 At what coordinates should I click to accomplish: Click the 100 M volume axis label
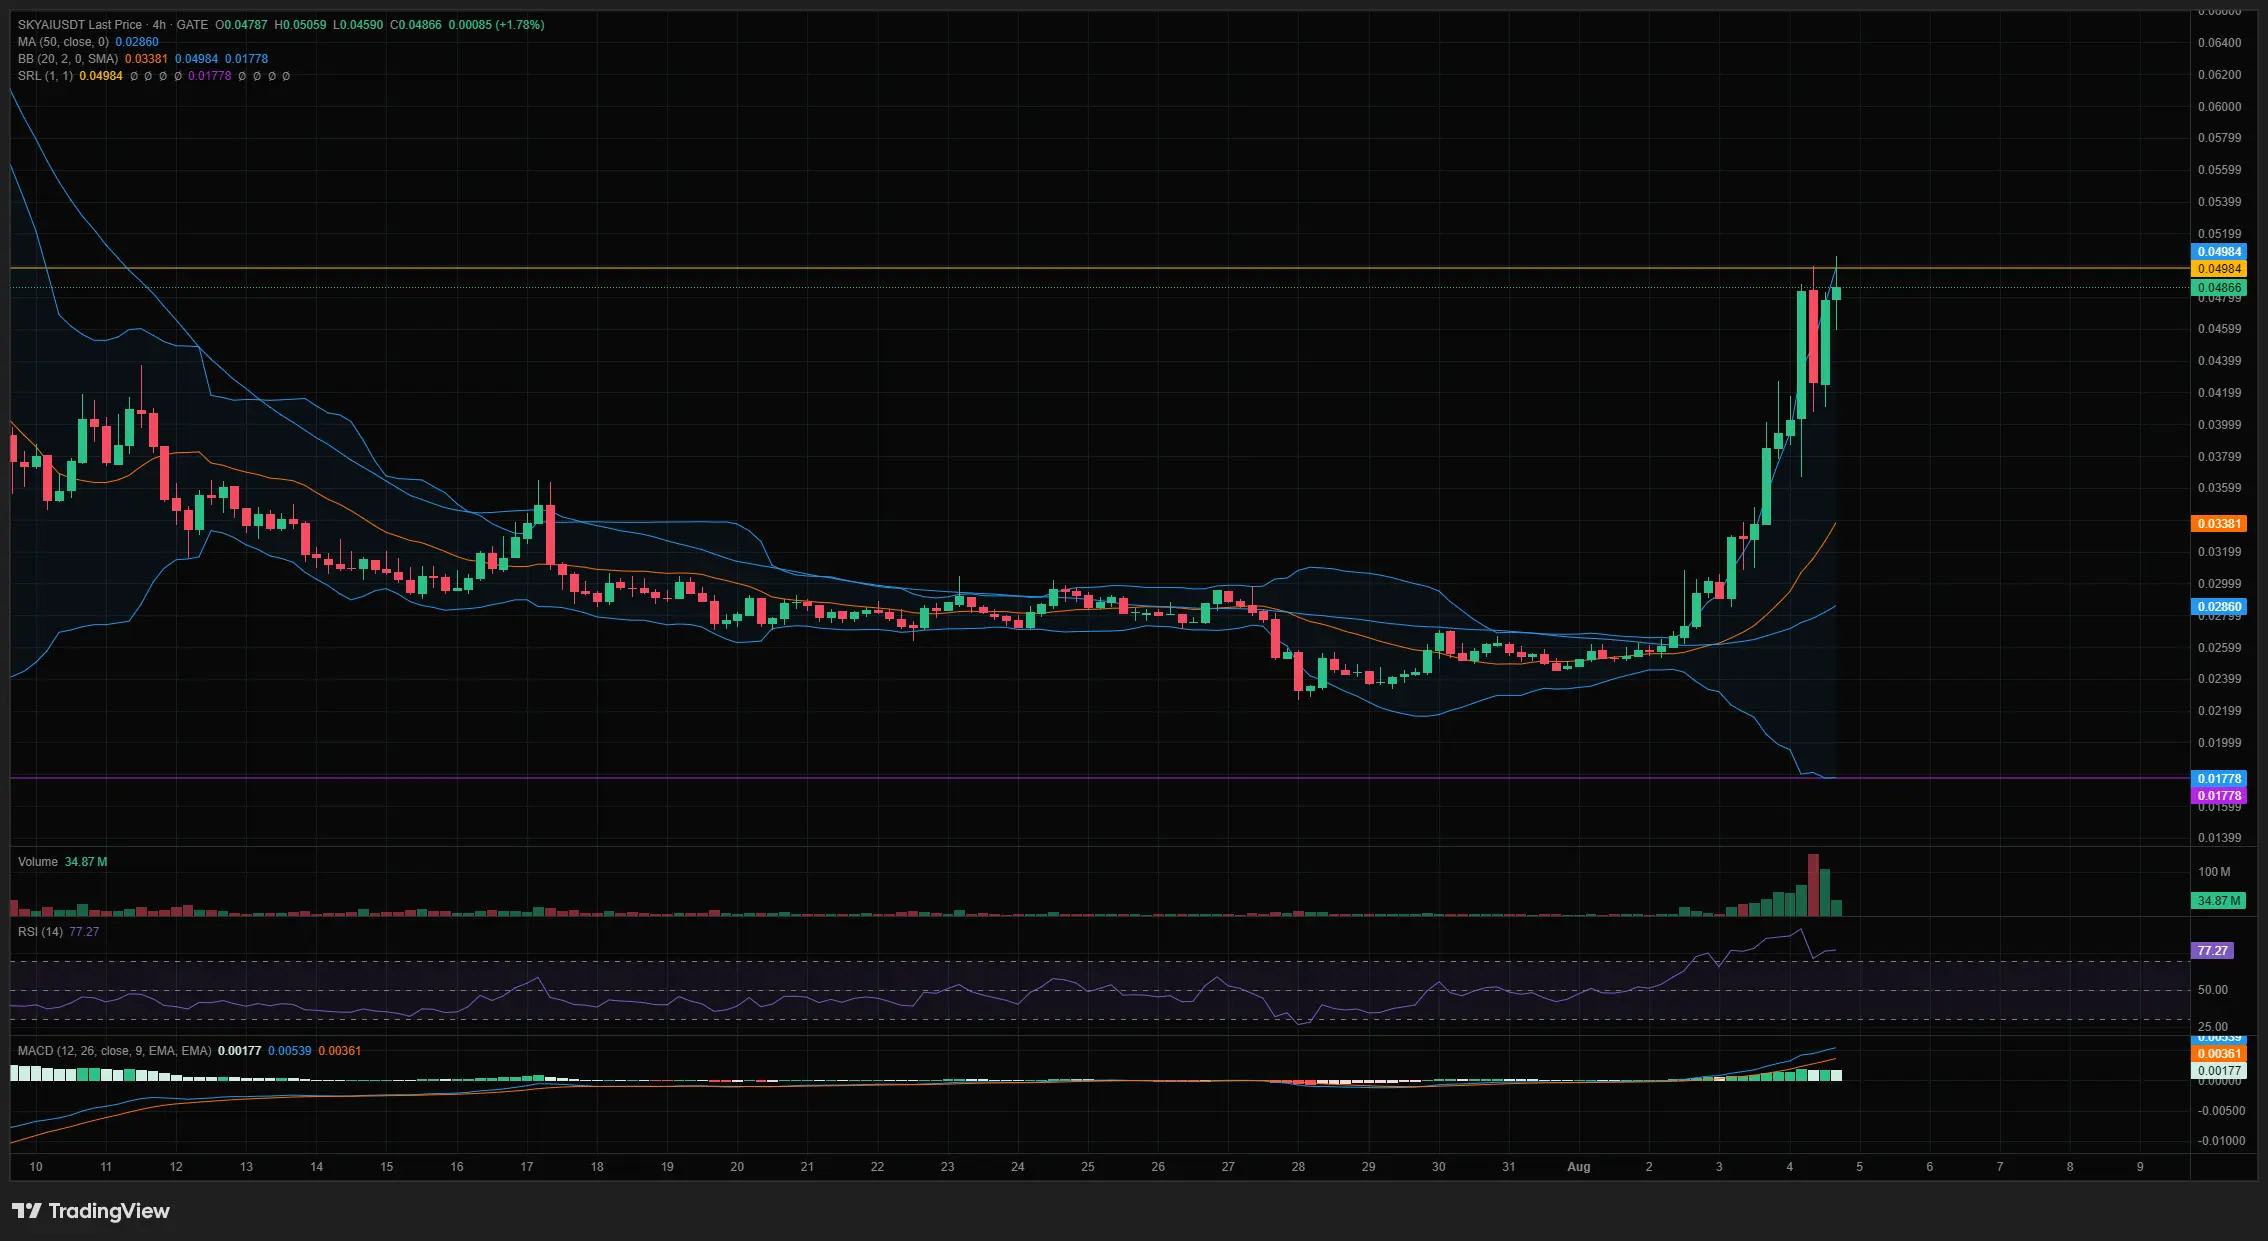[2214, 872]
